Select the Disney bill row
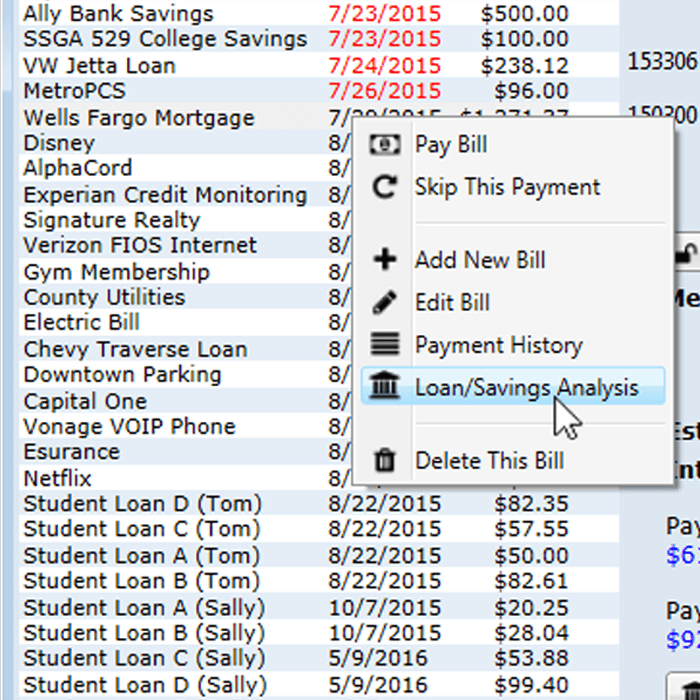 pyautogui.click(x=185, y=143)
